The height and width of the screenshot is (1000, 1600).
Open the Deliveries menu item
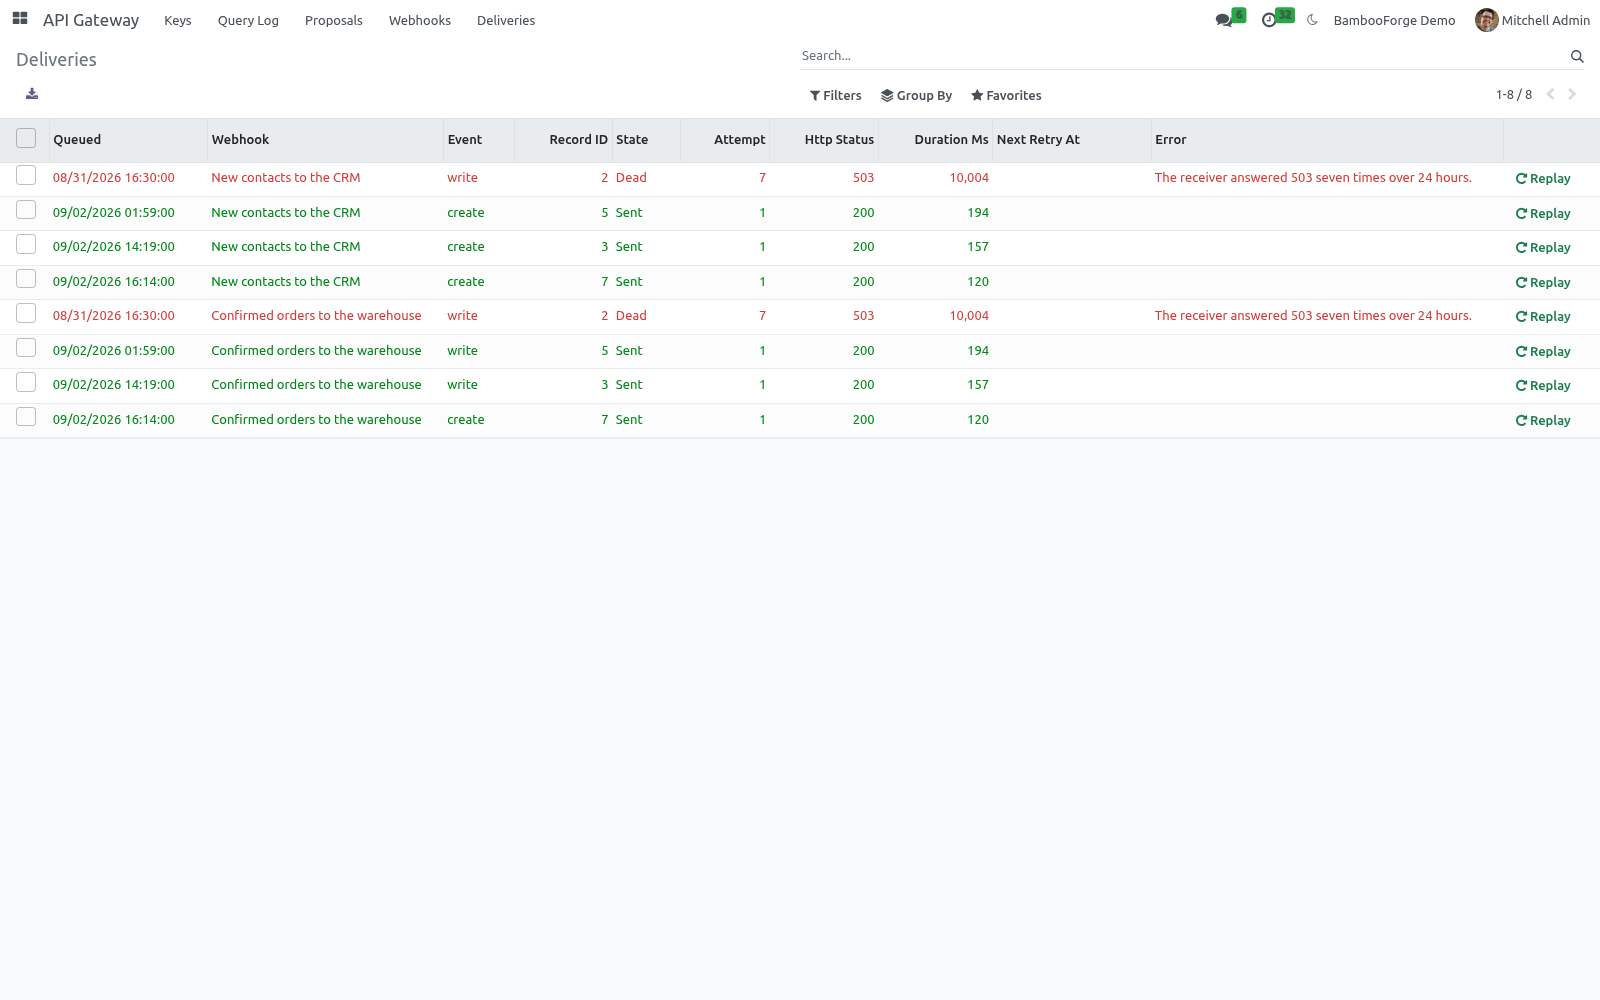506,20
